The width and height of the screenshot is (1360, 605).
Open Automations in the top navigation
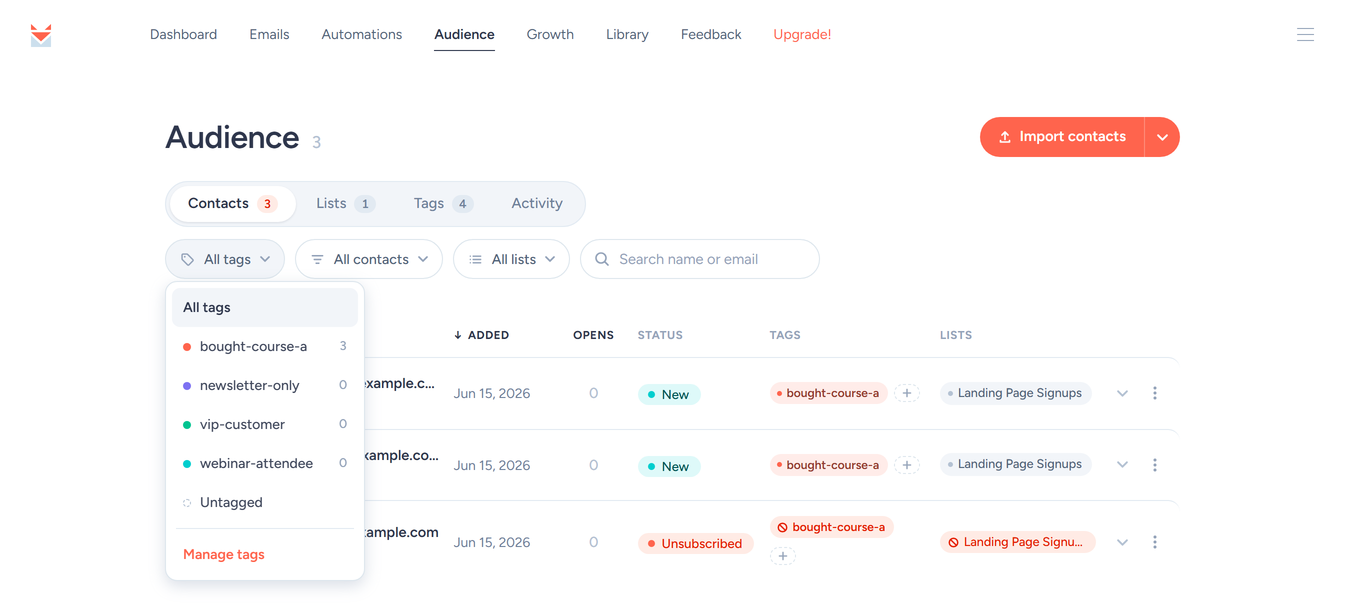[362, 34]
